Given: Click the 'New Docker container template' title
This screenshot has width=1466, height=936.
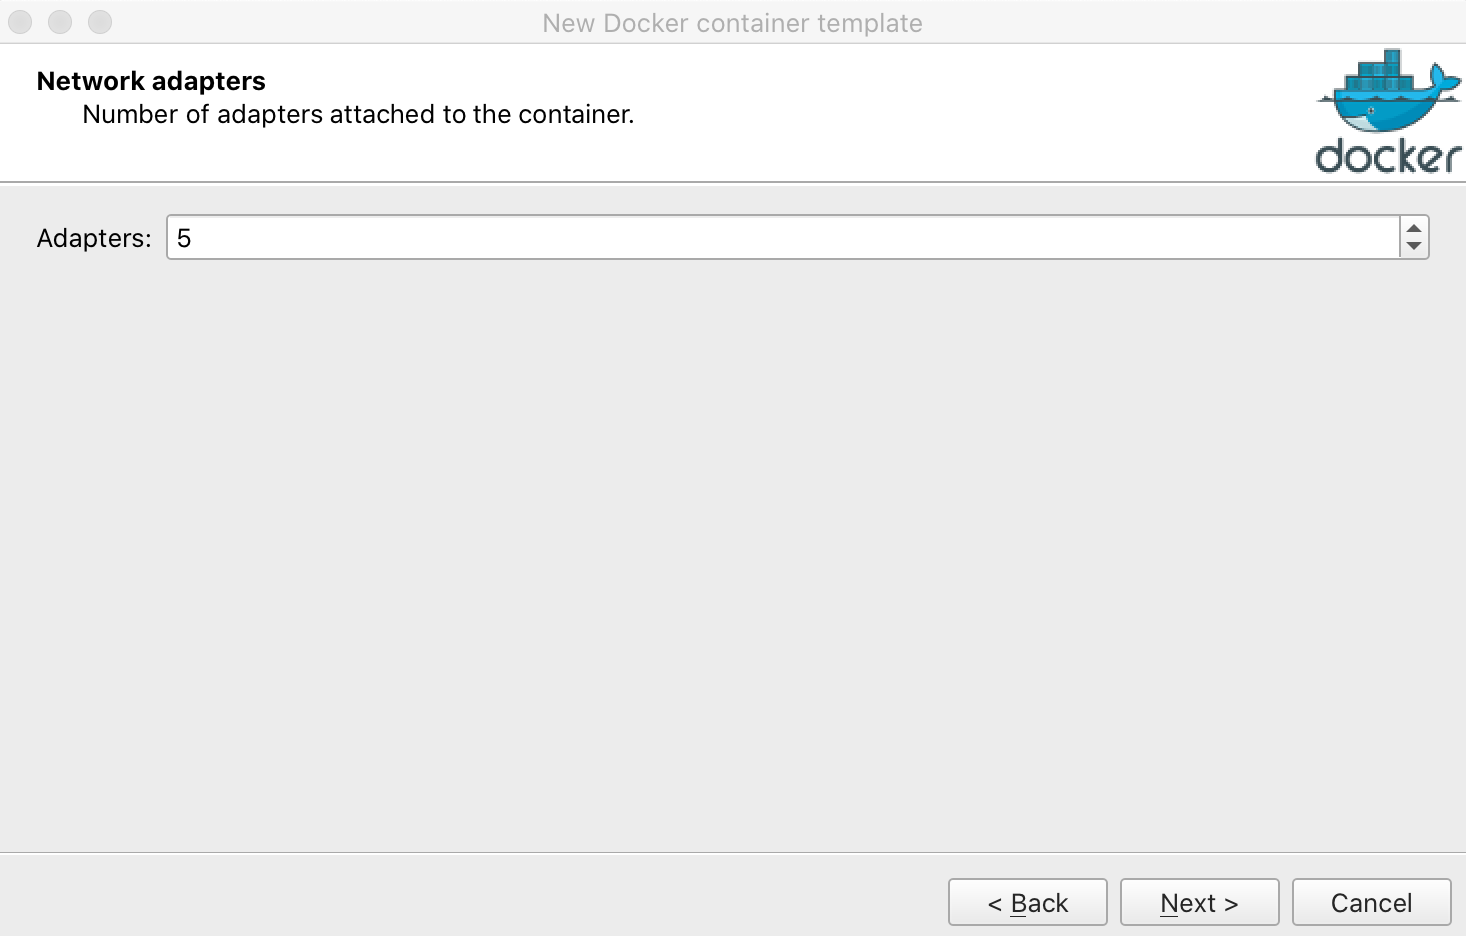Looking at the screenshot, I should [732, 22].
